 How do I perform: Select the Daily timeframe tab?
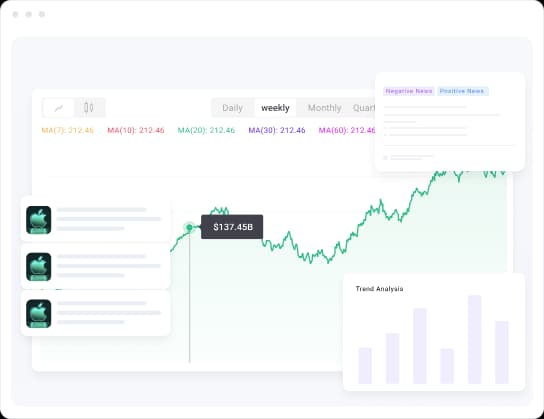coord(232,108)
